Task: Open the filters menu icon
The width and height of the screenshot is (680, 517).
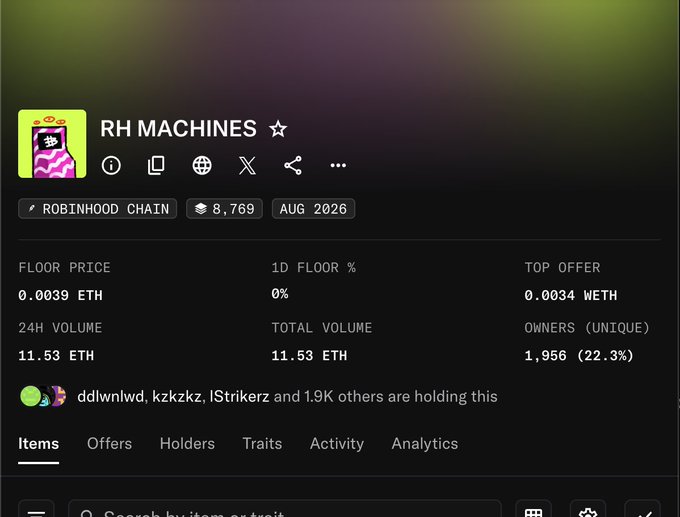Action: 36,511
